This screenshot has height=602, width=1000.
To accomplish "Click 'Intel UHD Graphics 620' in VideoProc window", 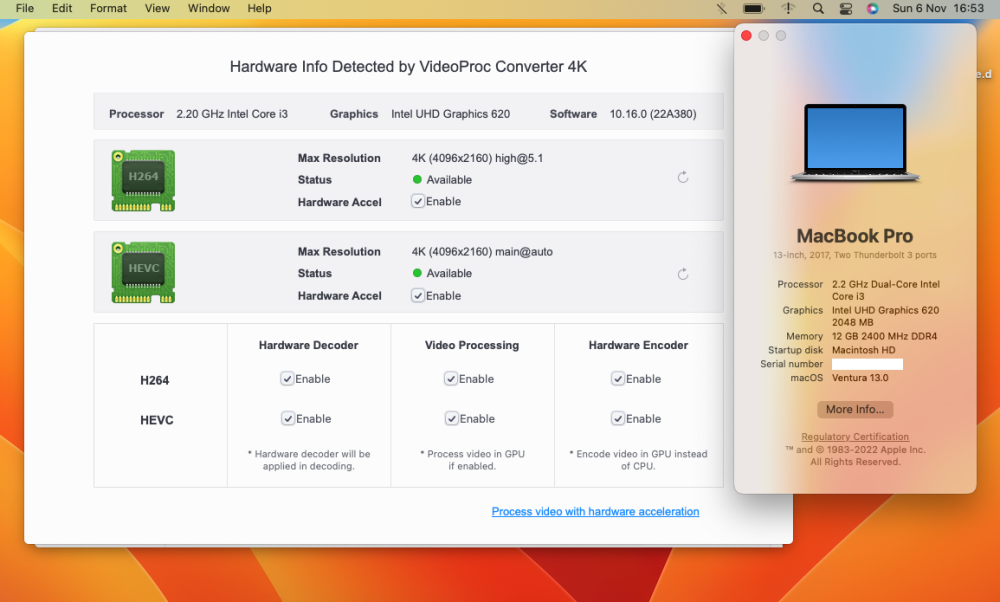I will tap(450, 114).
